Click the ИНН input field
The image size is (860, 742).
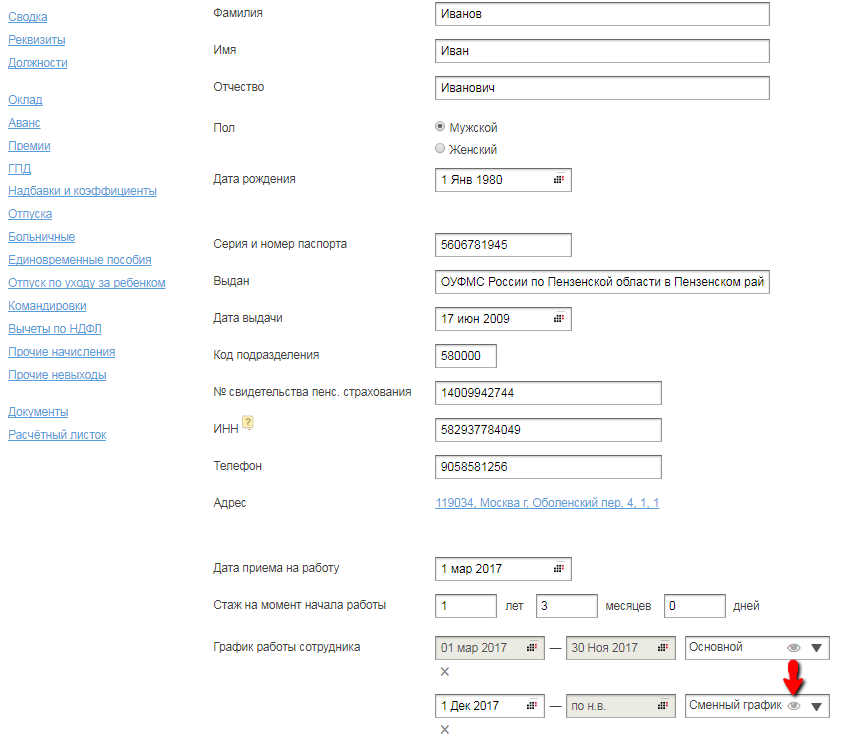coord(548,430)
